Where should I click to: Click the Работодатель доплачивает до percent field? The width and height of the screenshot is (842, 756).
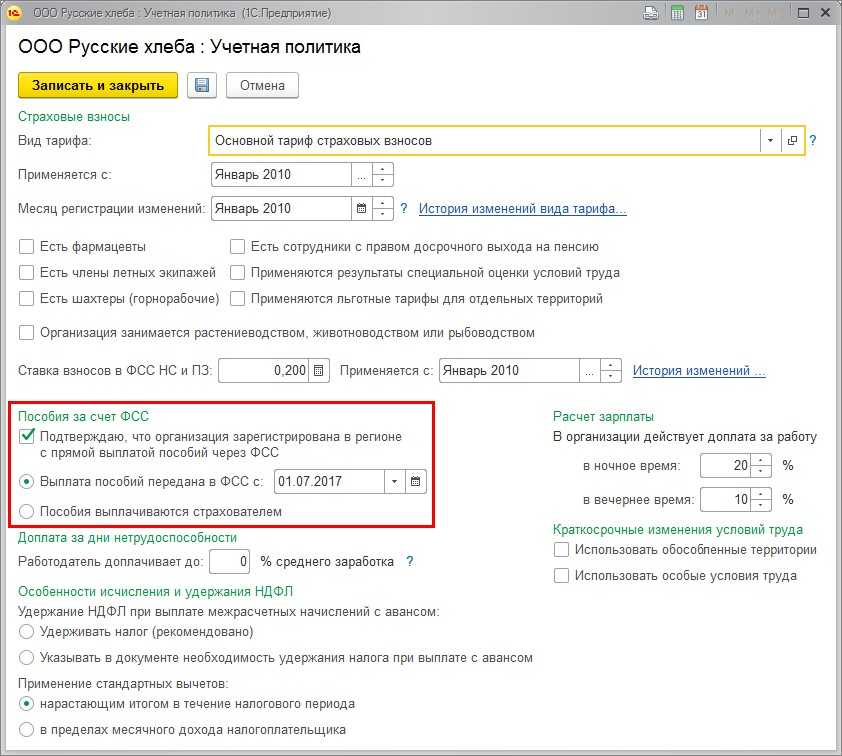tap(231, 561)
